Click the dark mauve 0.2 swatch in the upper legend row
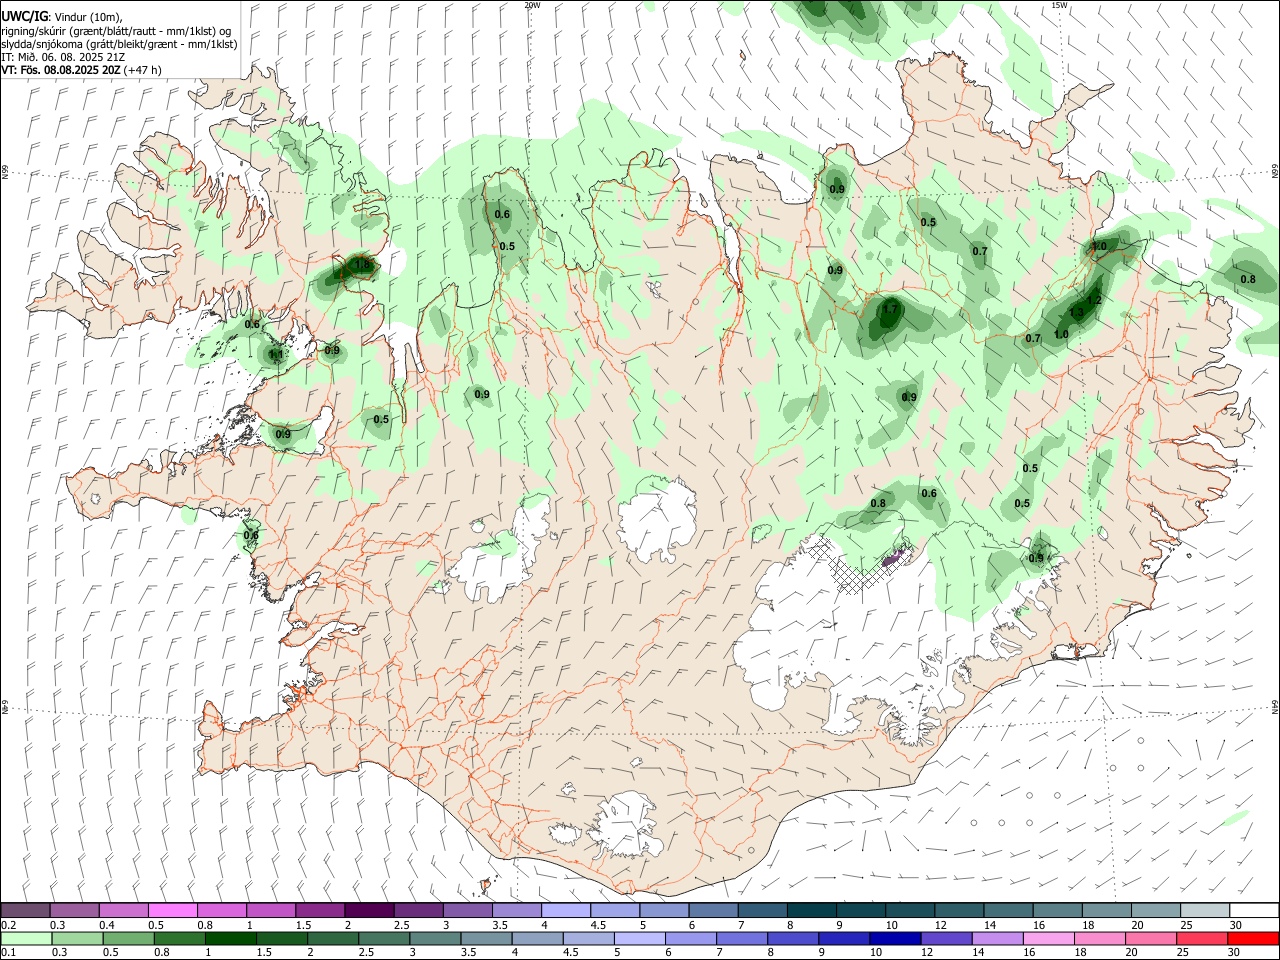The width and height of the screenshot is (1280, 960). coord(26,911)
